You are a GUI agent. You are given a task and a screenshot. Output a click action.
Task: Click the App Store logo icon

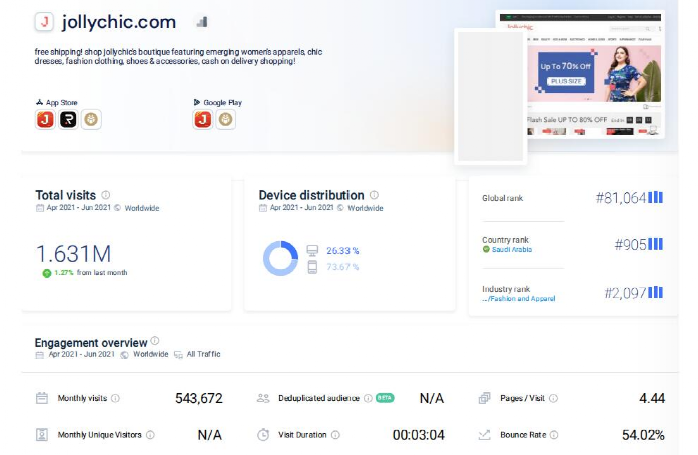coord(40,102)
